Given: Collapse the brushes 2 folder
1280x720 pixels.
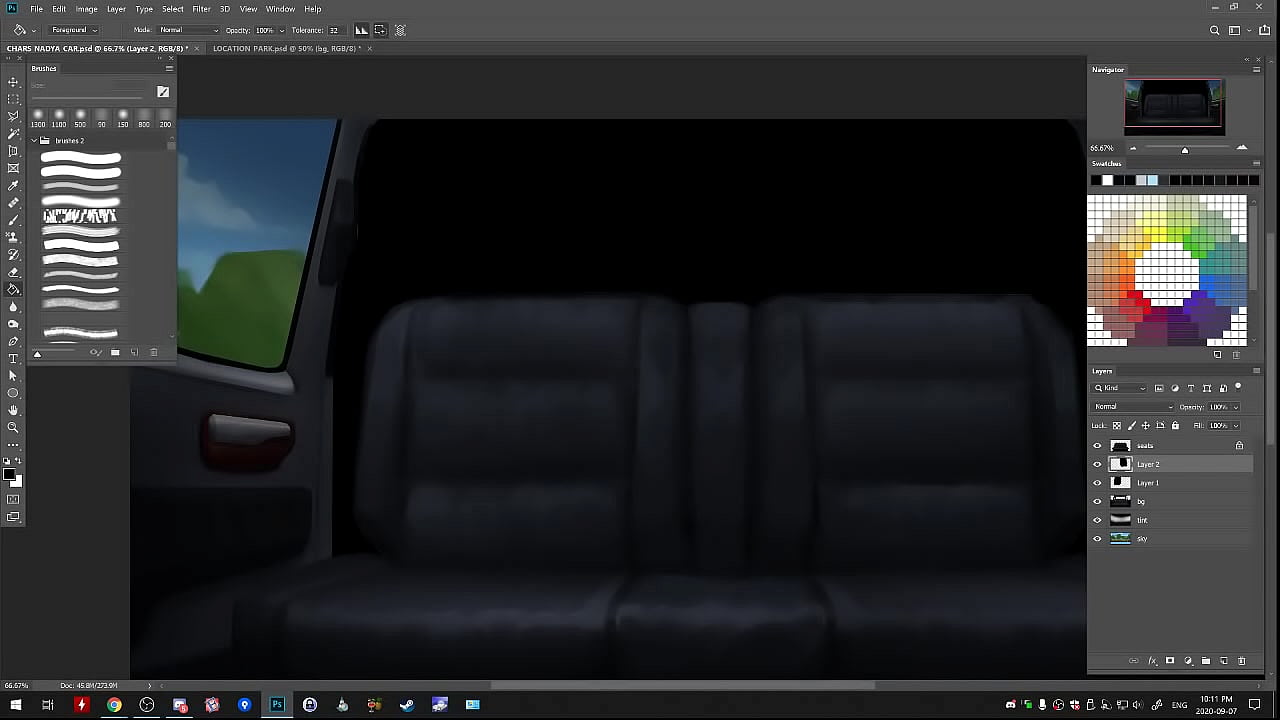Looking at the screenshot, I should pyautogui.click(x=34, y=141).
